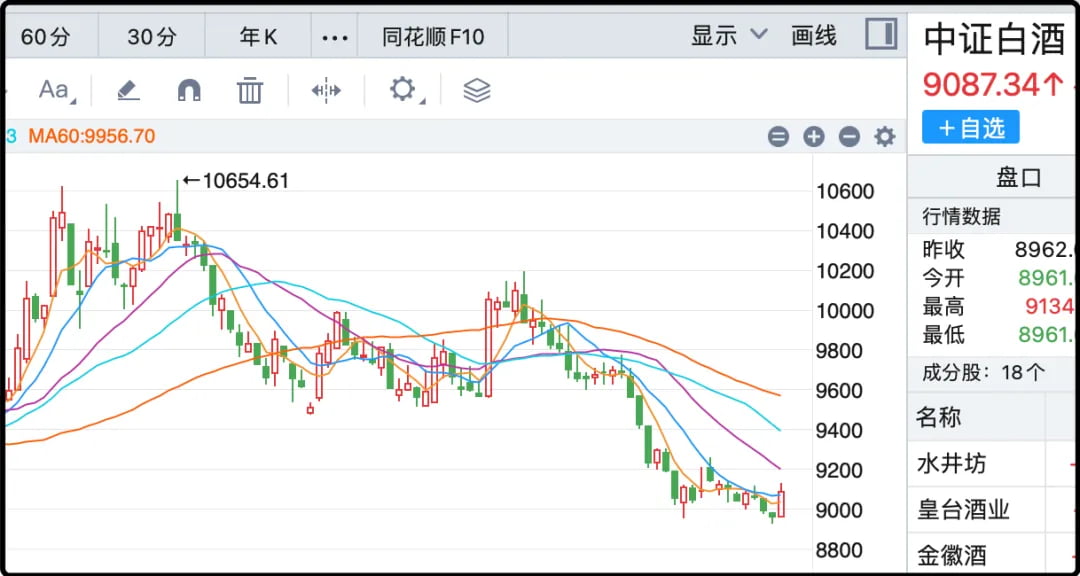
Task: Click the 行情数据 section header
Action: point(961,217)
